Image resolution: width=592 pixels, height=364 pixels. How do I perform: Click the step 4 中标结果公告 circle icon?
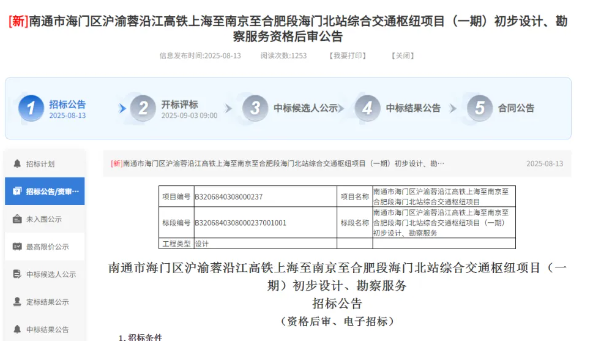pos(367,108)
